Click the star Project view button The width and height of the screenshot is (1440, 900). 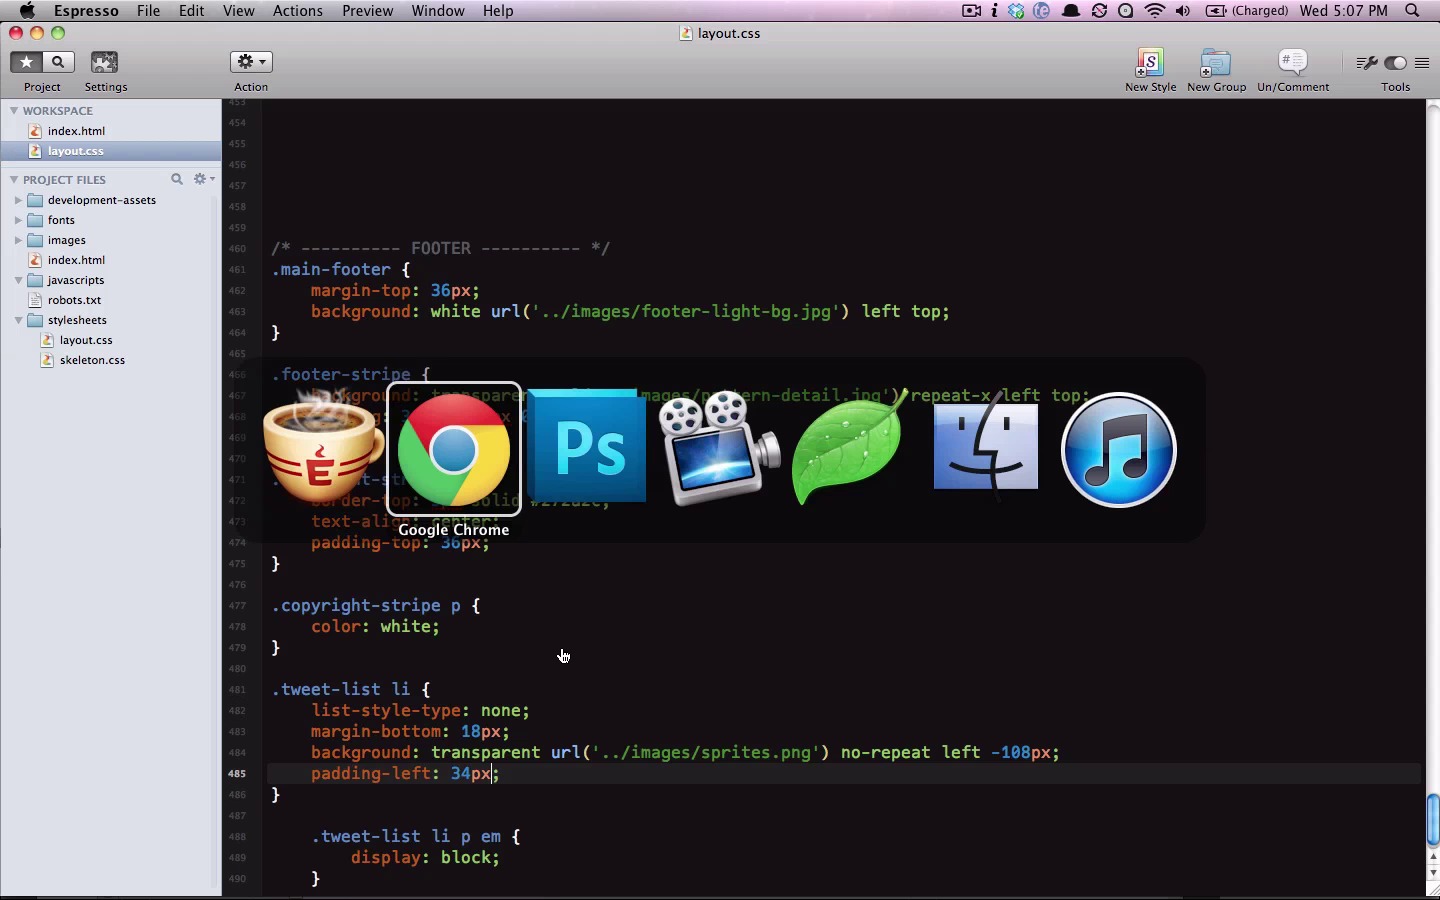(26, 62)
